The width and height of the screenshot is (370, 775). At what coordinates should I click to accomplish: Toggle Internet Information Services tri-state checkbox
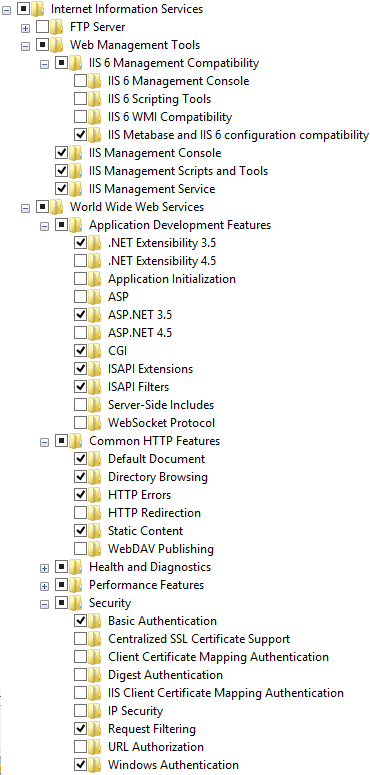(23, 9)
